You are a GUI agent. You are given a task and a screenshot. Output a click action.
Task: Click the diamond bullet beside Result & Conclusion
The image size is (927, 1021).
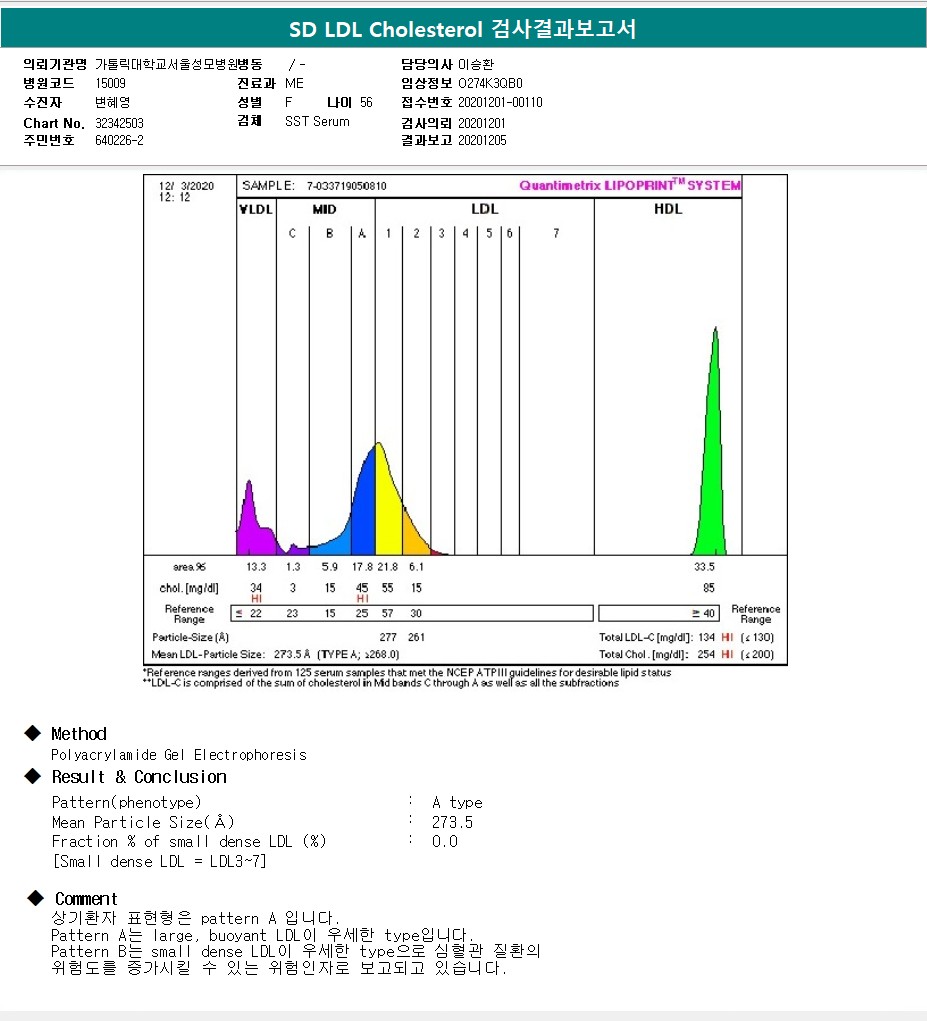32,776
